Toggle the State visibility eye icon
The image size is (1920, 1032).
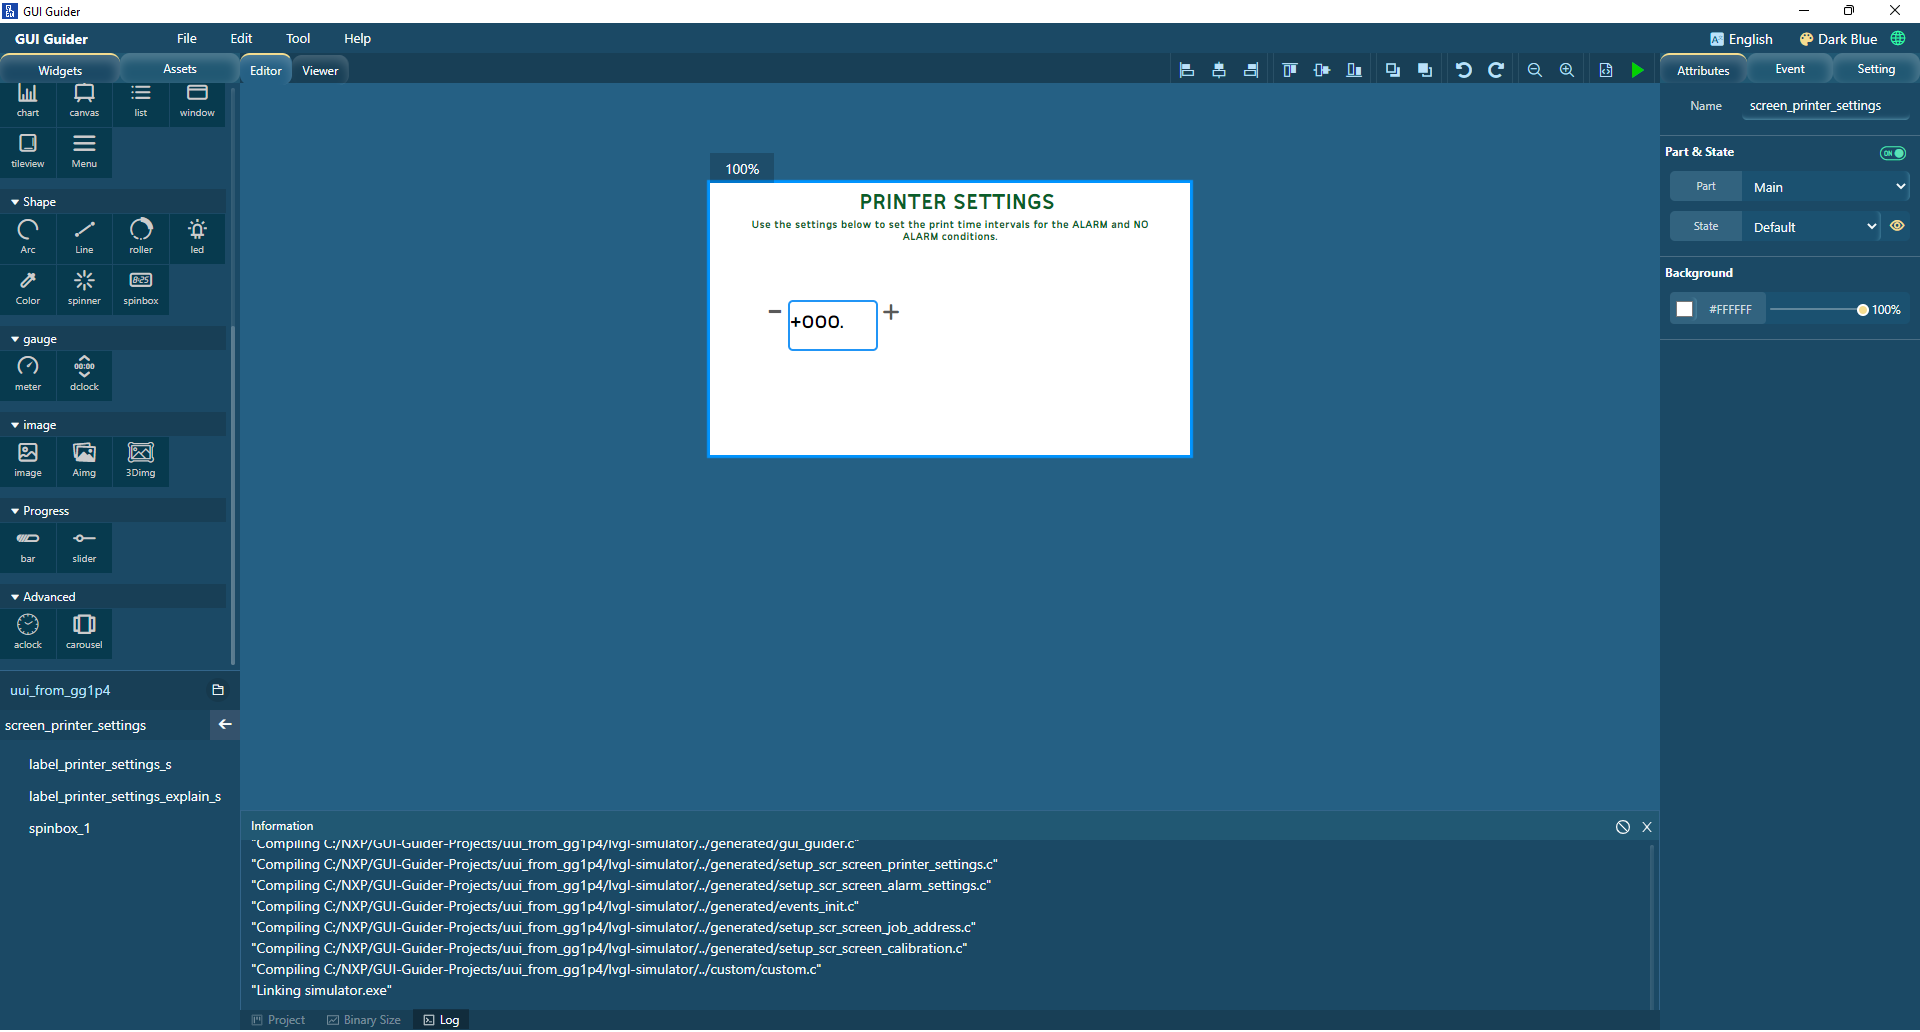(x=1897, y=226)
